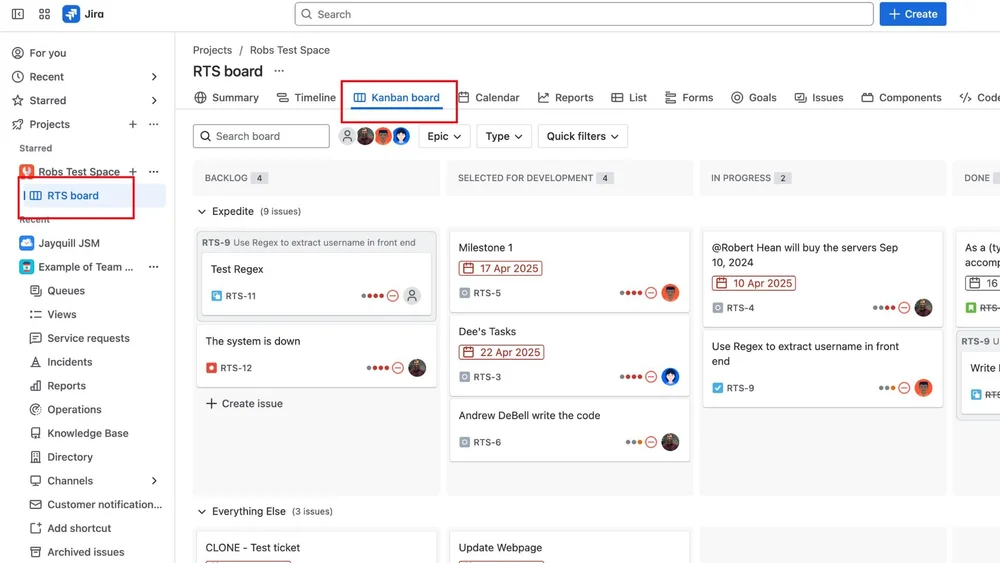
Task: Open the Kanban board tab
Action: pyautogui.click(x=397, y=98)
